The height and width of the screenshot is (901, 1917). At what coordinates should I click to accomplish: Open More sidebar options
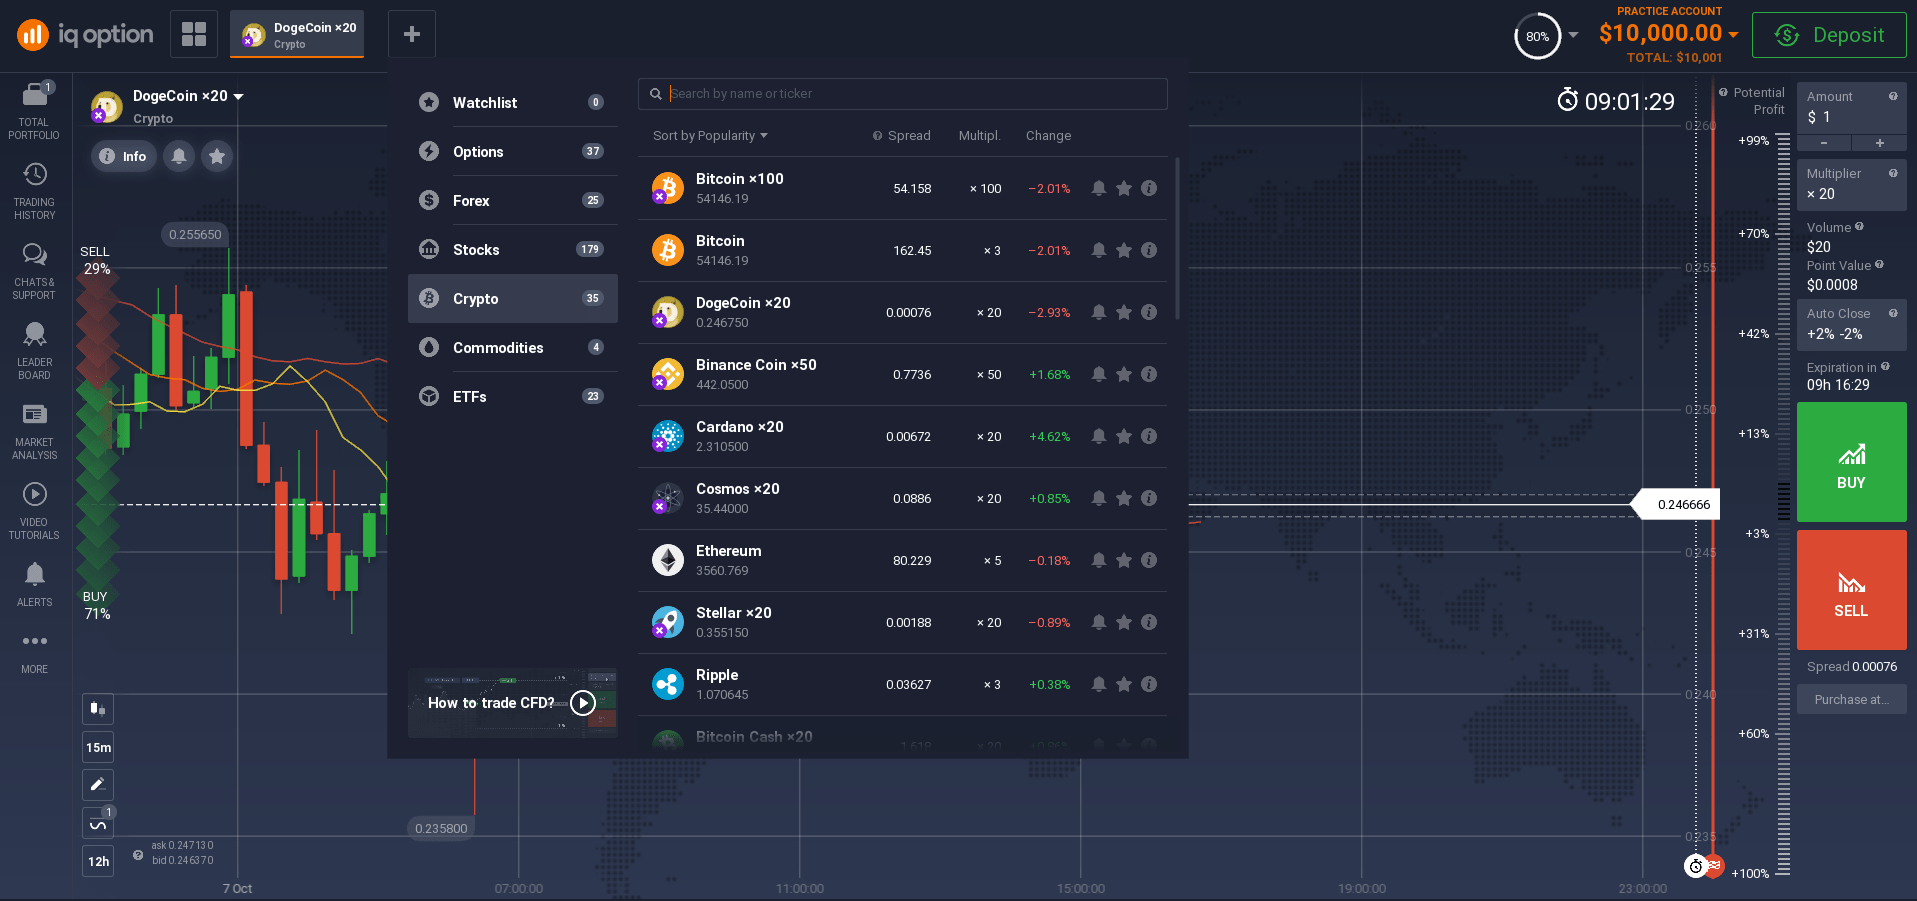(x=34, y=652)
